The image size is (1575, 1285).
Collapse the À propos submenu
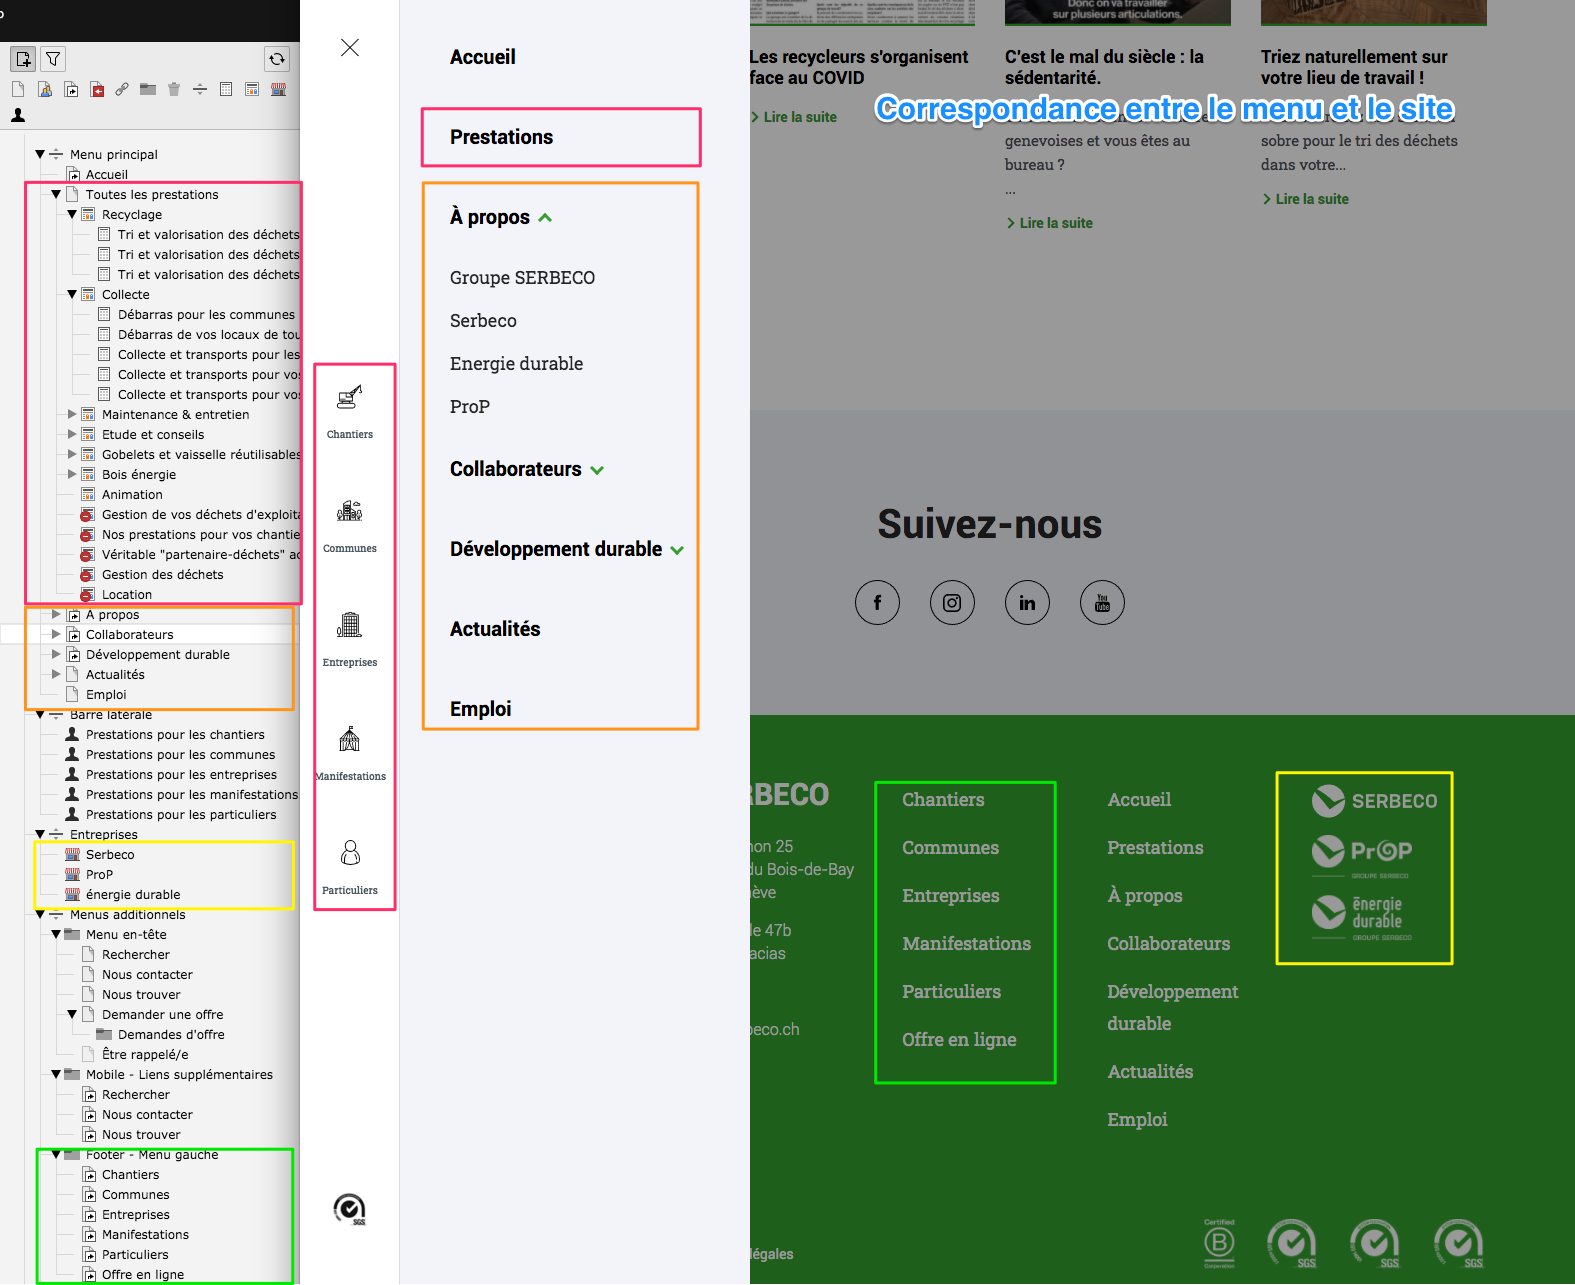(x=545, y=218)
